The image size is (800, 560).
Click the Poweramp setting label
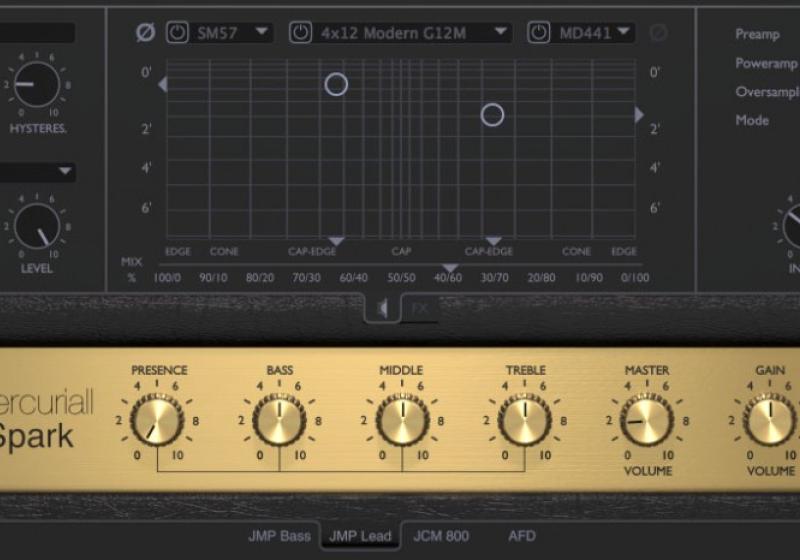[766, 63]
